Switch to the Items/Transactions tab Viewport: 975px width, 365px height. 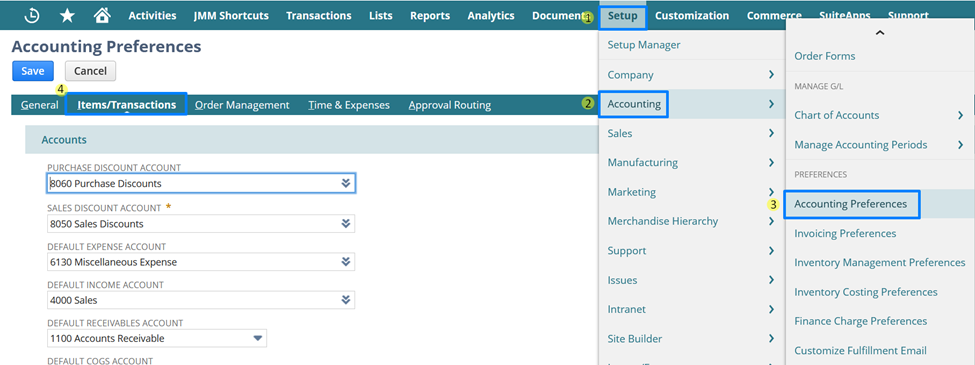[126, 104]
